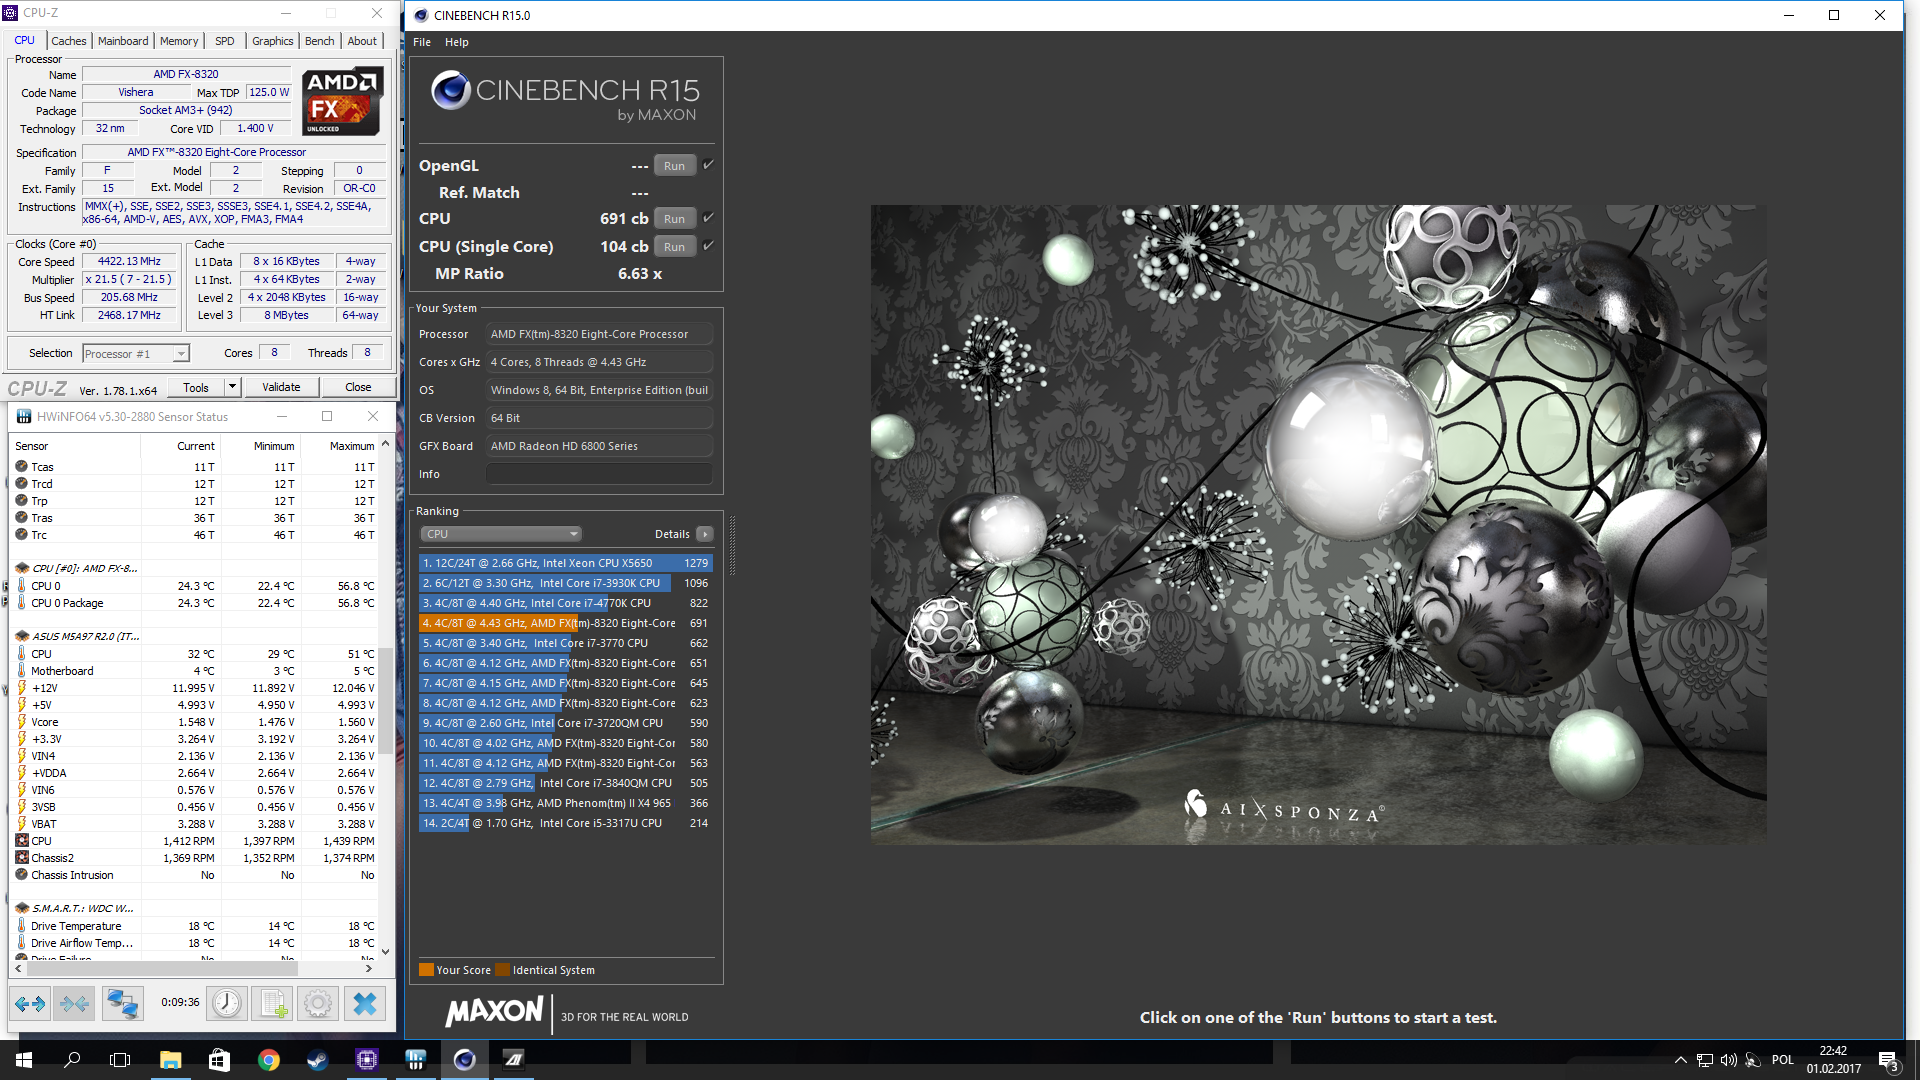Switch to CPU-Z Memory tab
Screen dimensions: 1920x1080
click(179, 41)
